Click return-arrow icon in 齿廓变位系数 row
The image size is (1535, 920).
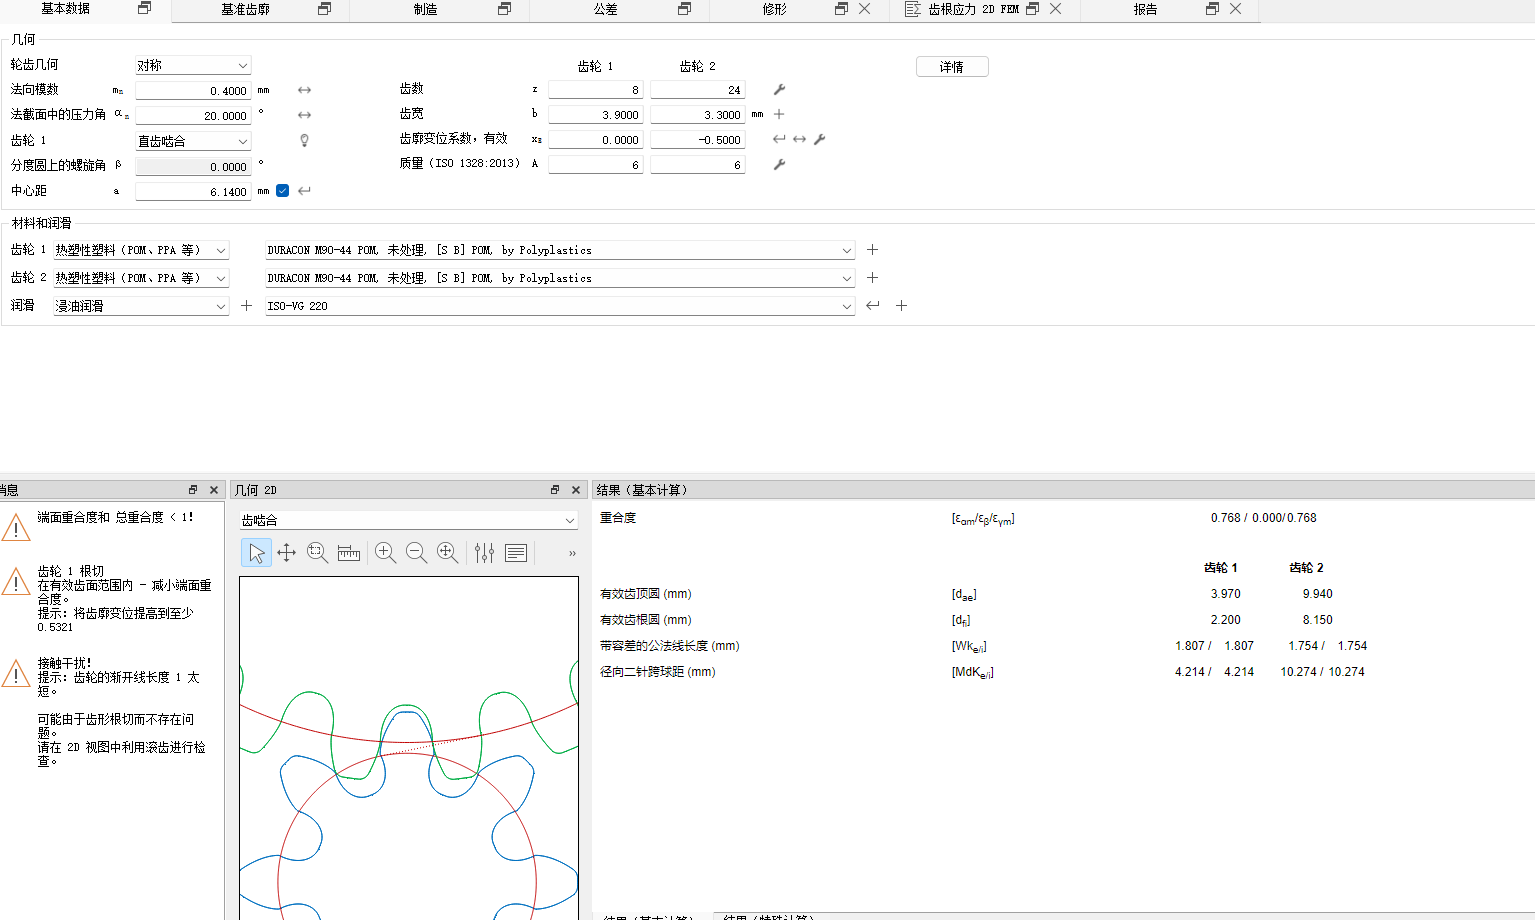(779, 139)
